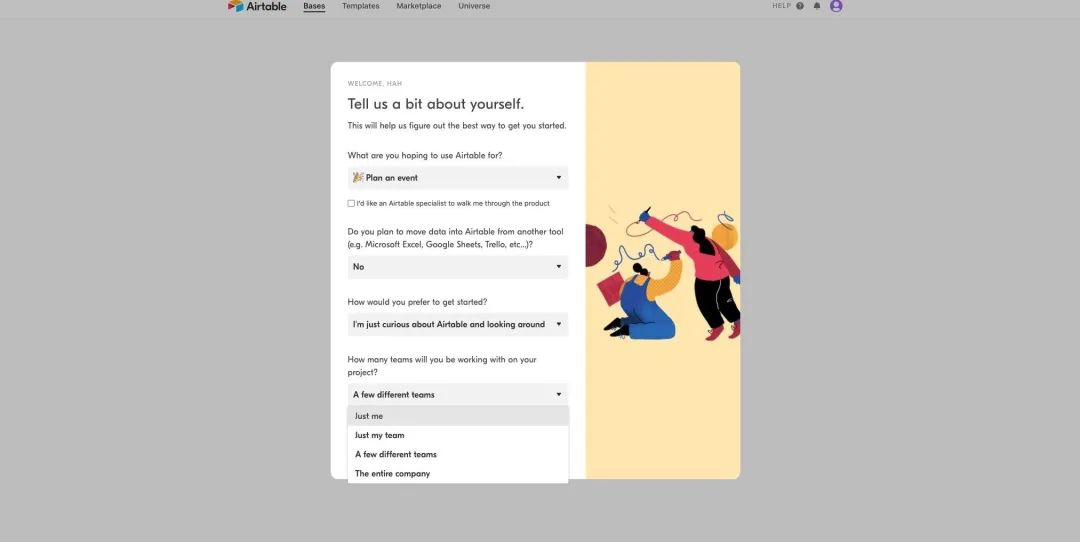Click the illustration of two people drawing
Viewport: 1080px width, 542px height.
pos(663,273)
